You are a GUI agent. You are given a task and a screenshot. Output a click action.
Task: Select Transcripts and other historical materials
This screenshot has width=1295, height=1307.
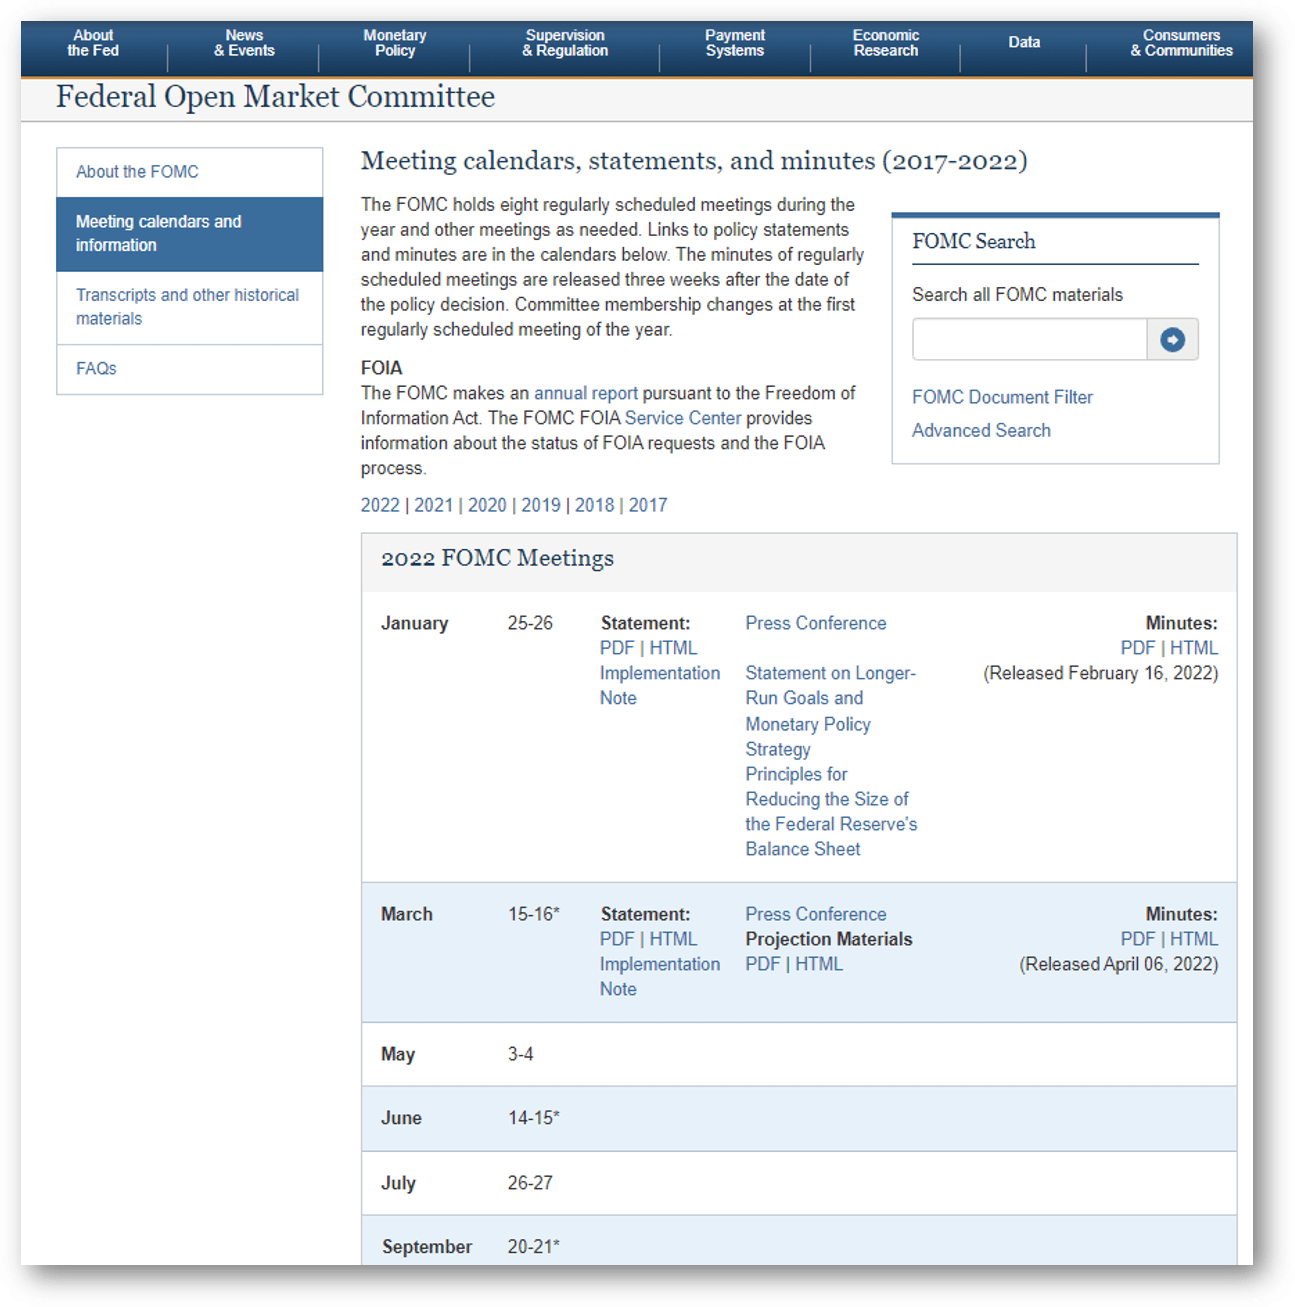click(187, 307)
